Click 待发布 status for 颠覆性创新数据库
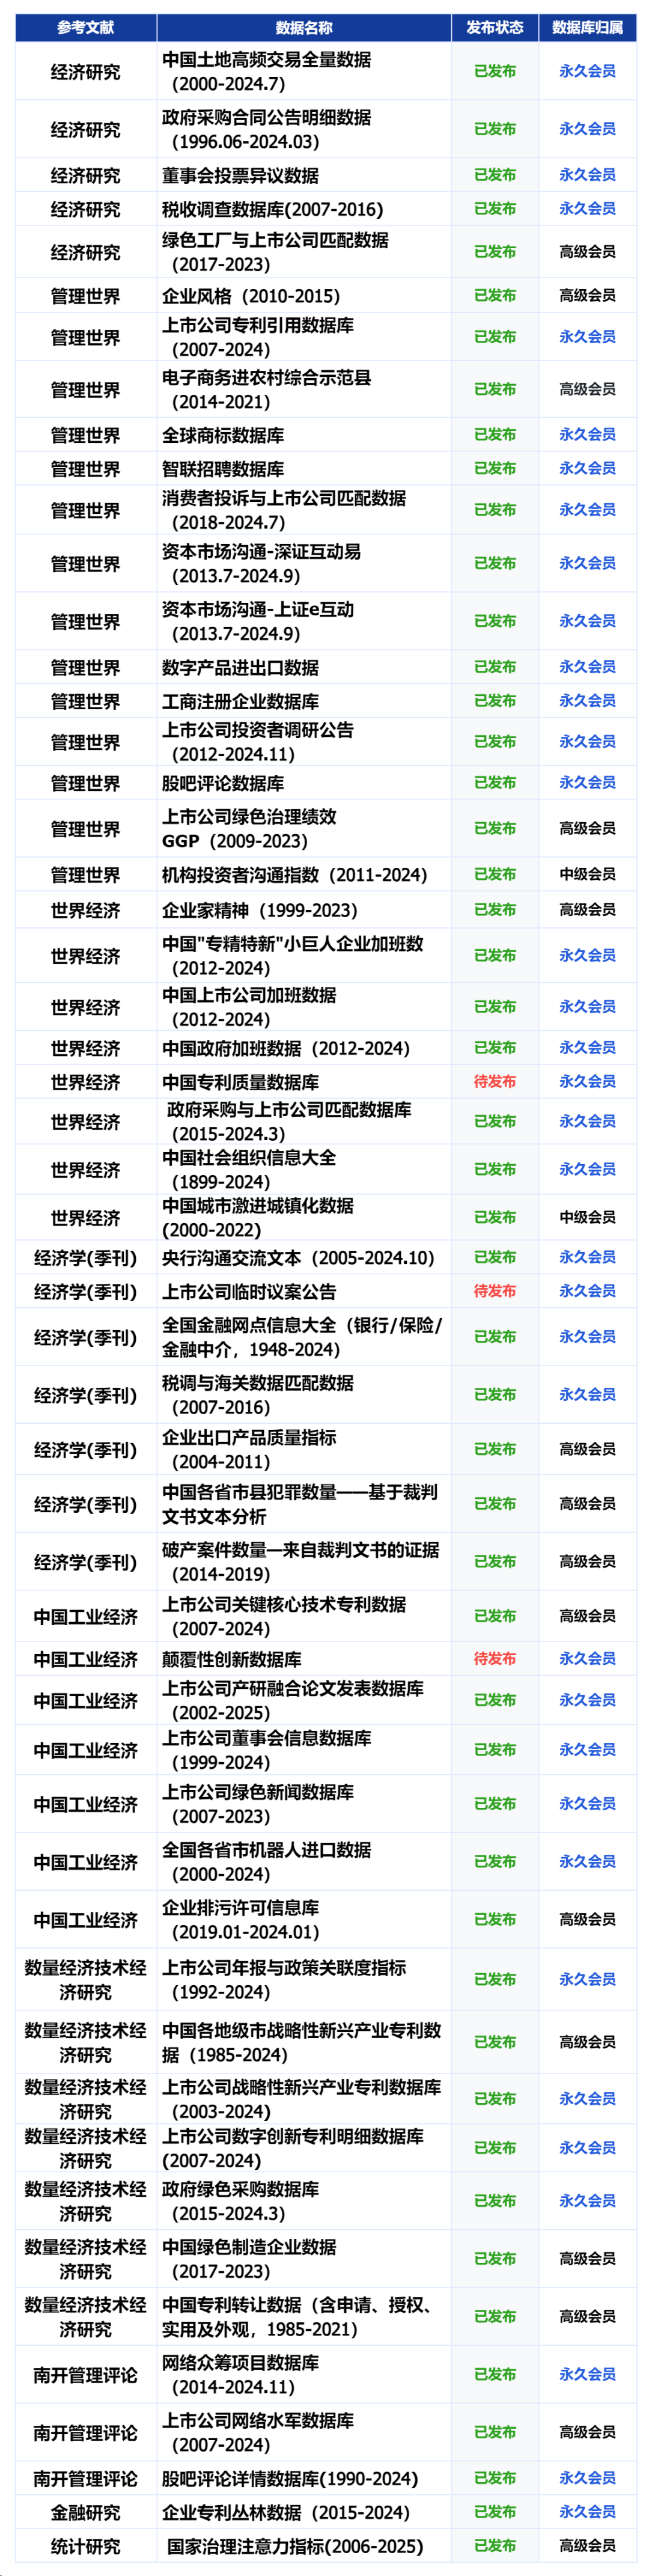Screen dimensions: 649x2576 494,1659
